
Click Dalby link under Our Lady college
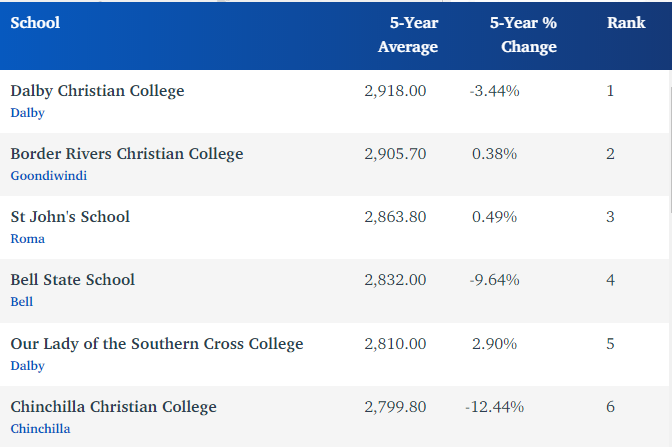click(x=27, y=366)
